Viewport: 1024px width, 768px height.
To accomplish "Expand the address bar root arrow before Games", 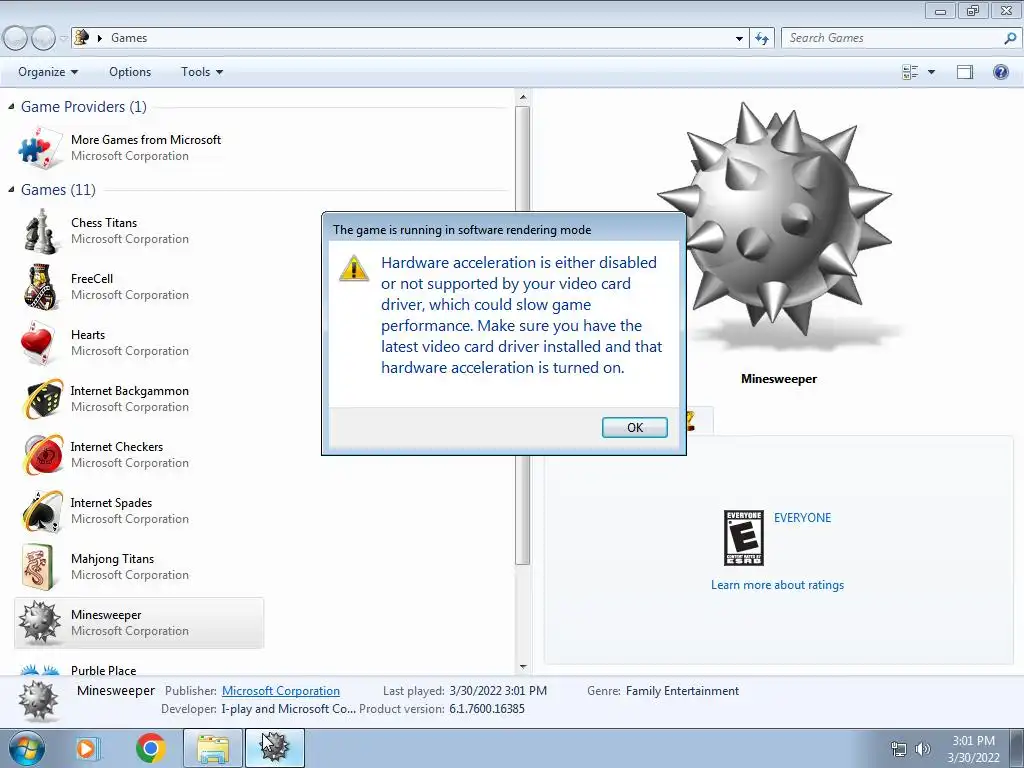I will pos(100,38).
